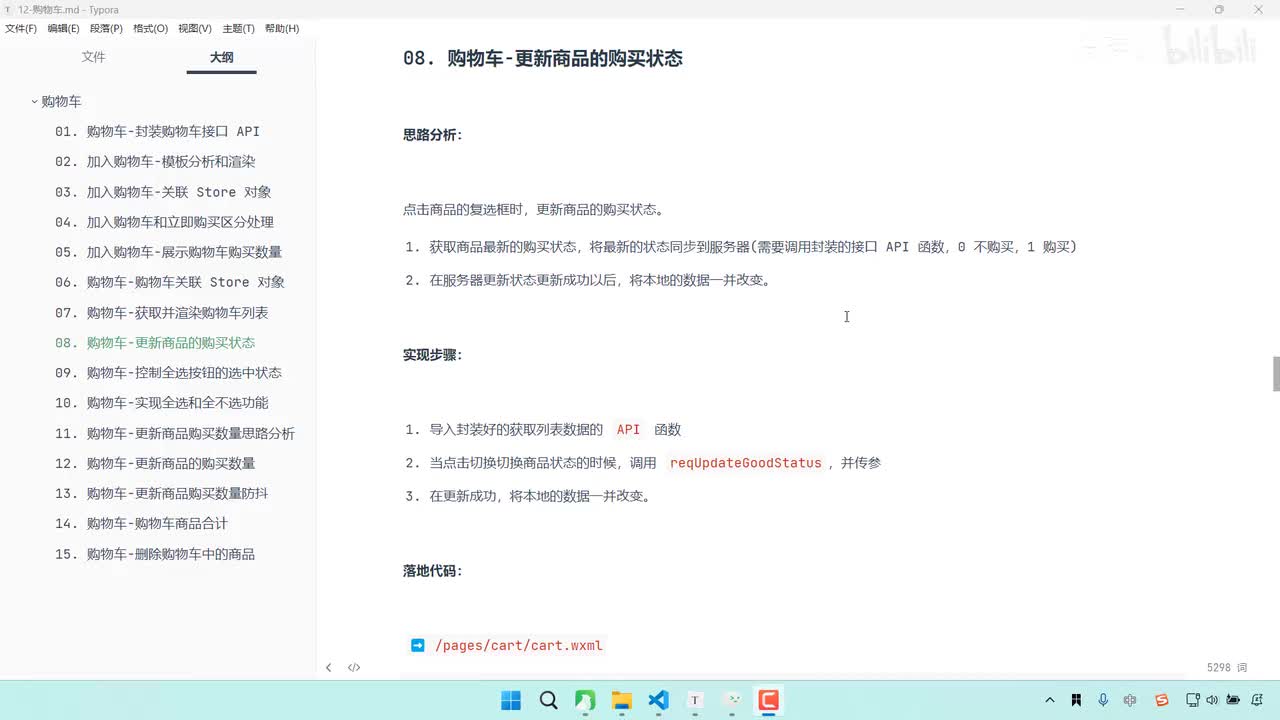The width and height of the screenshot is (1280, 720).
Task: Go to outline item 07 获取并渲染购物车列表
Action: 162,312
